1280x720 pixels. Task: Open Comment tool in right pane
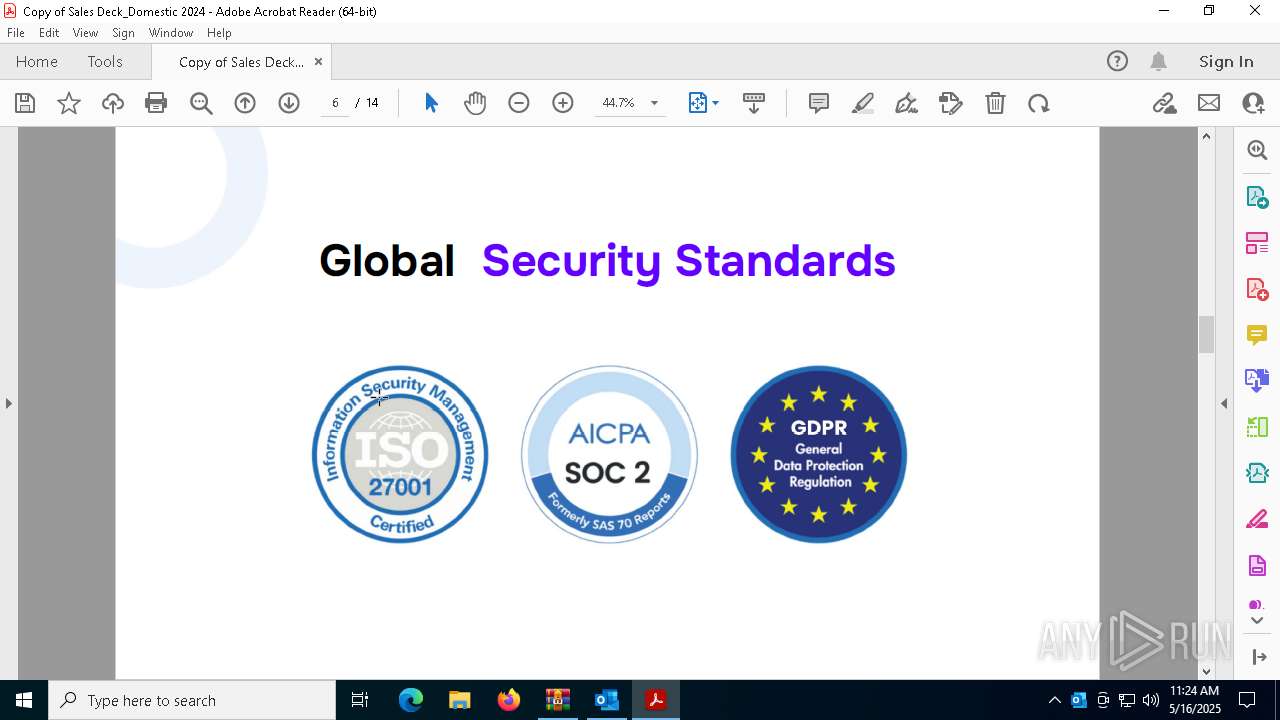(x=1257, y=335)
